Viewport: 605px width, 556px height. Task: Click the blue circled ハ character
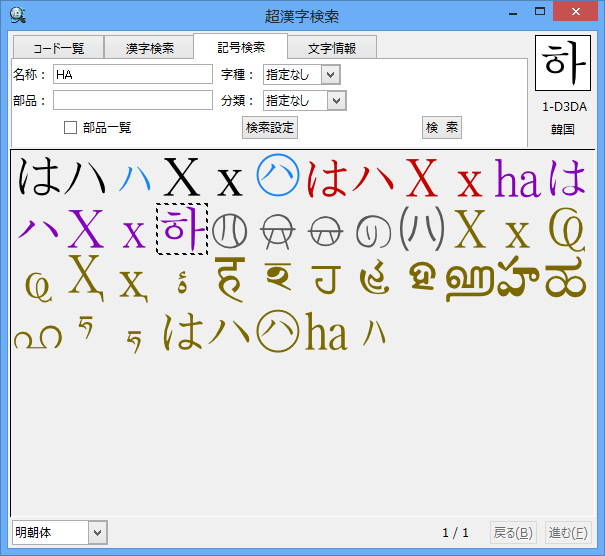pyautogui.click(x=279, y=178)
